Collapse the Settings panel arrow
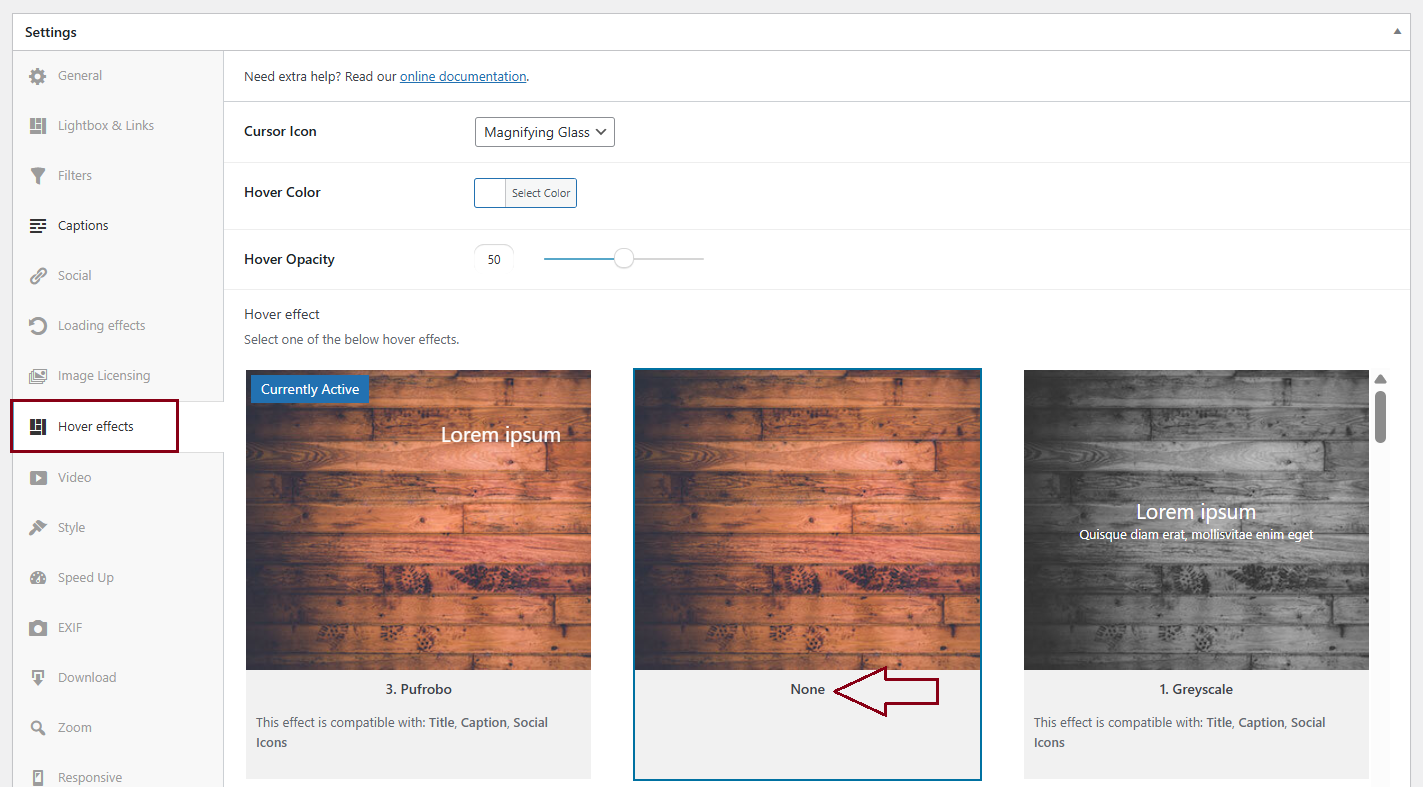This screenshot has width=1423, height=787. pos(1397,32)
